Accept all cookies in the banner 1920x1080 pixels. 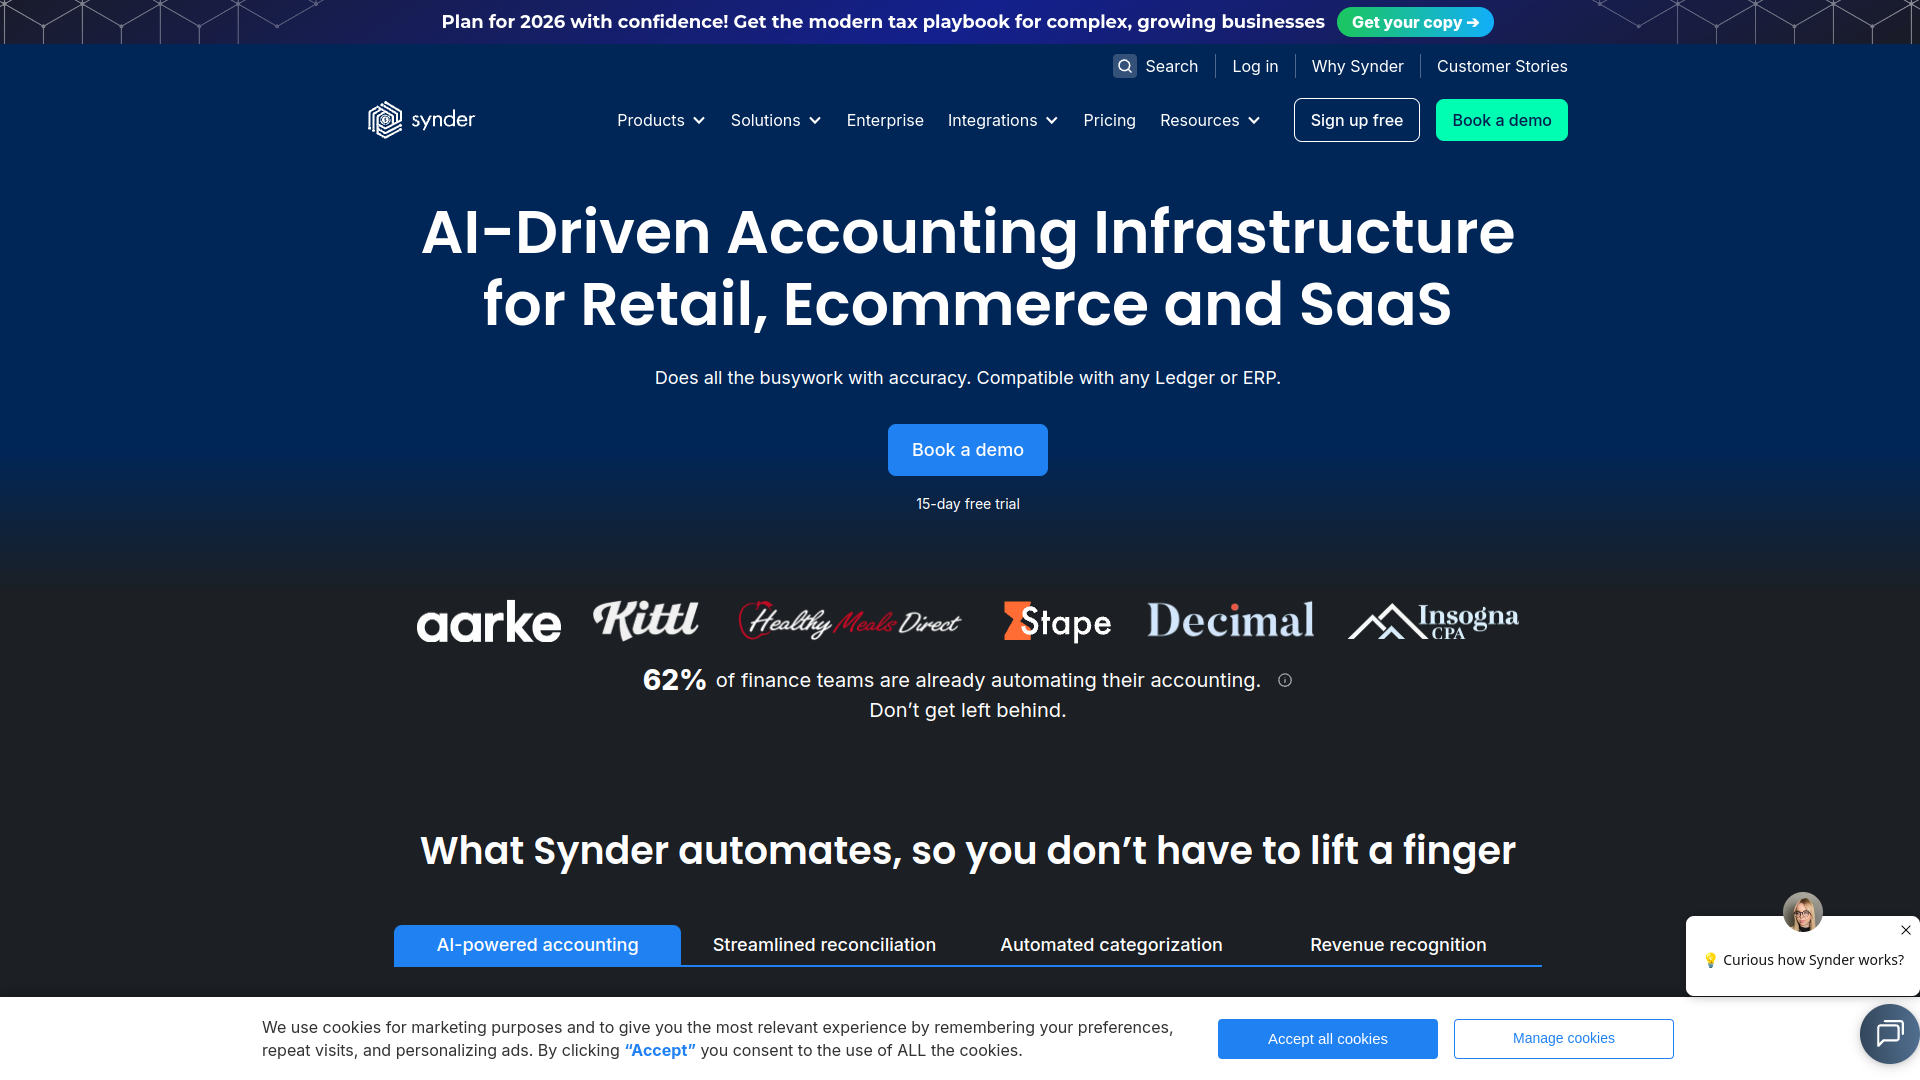coord(1327,1038)
